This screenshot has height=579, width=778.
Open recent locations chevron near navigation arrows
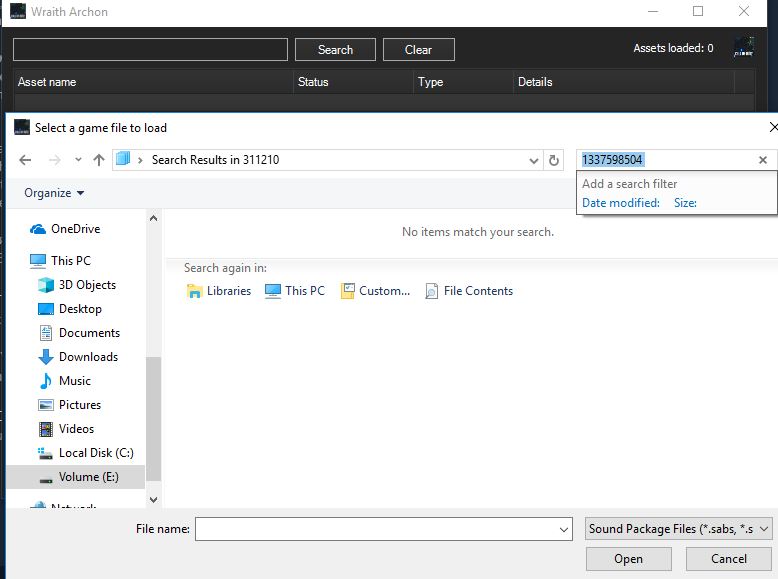pyautogui.click(x=78, y=160)
